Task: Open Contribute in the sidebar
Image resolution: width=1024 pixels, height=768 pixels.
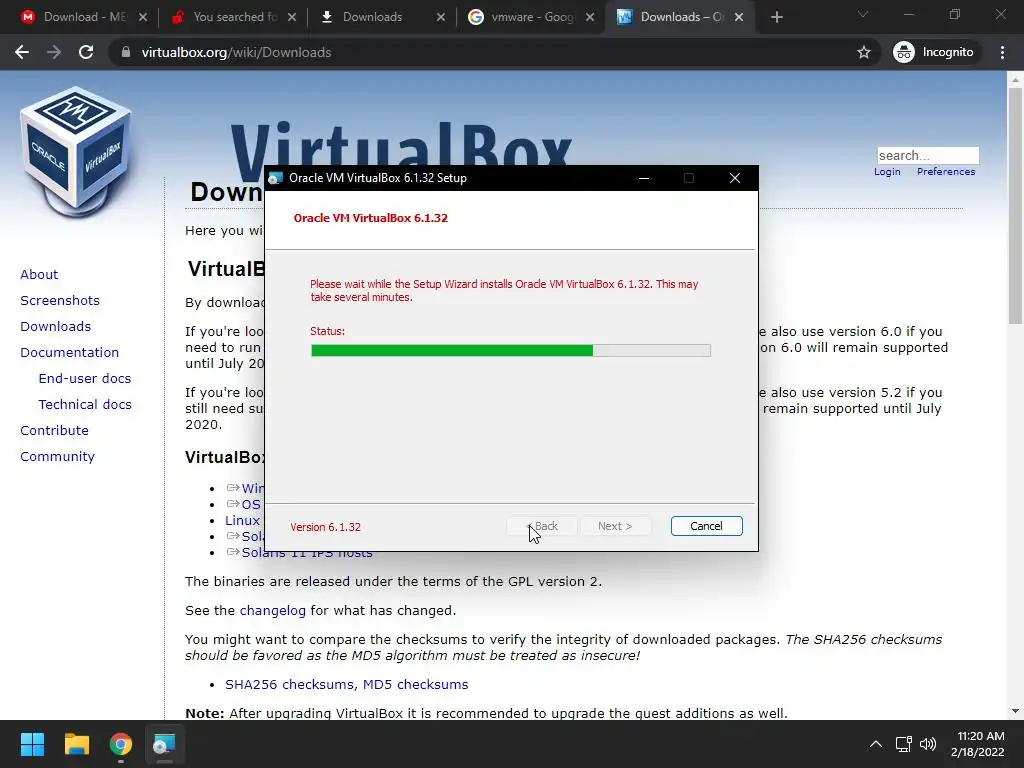Action: [54, 430]
